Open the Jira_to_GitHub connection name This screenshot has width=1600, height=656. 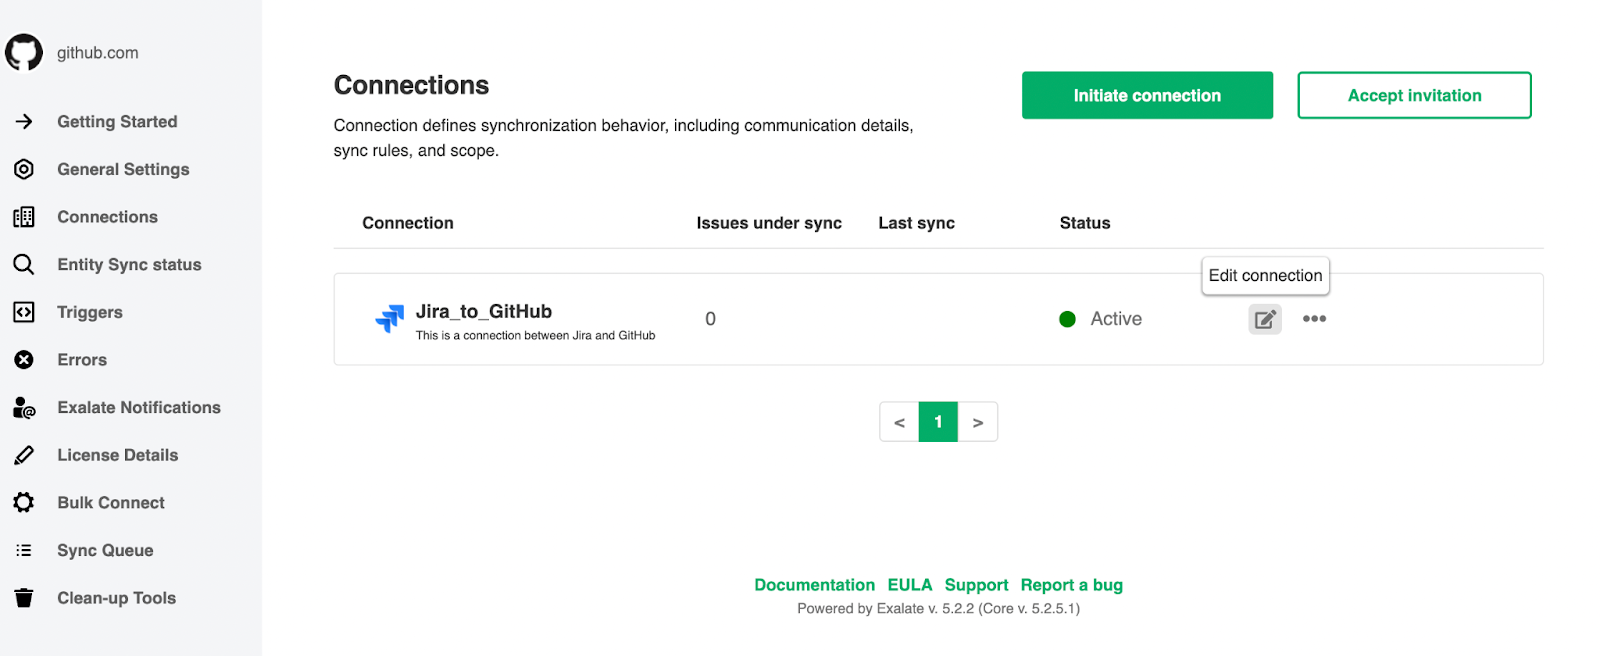[x=484, y=312]
